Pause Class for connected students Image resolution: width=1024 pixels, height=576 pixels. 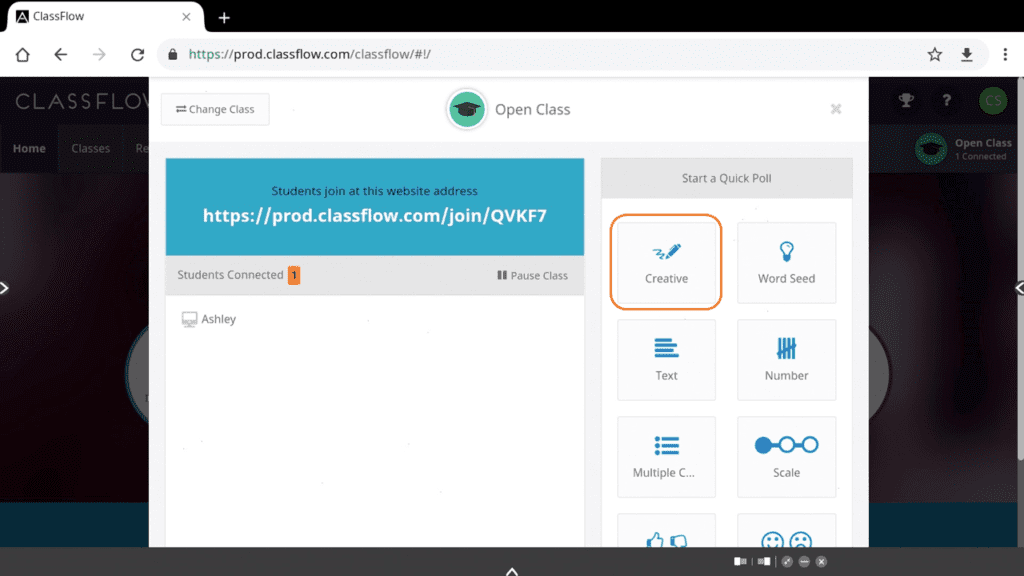click(x=532, y=275)
